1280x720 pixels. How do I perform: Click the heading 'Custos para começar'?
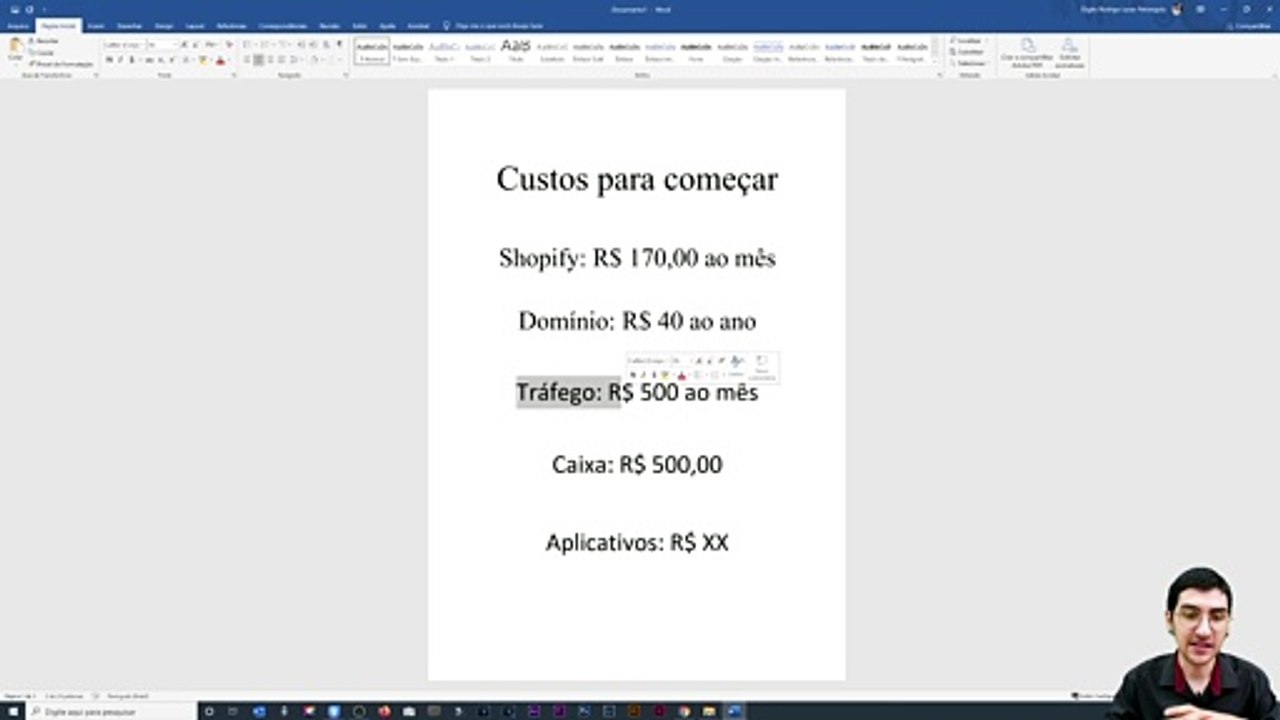637,179
